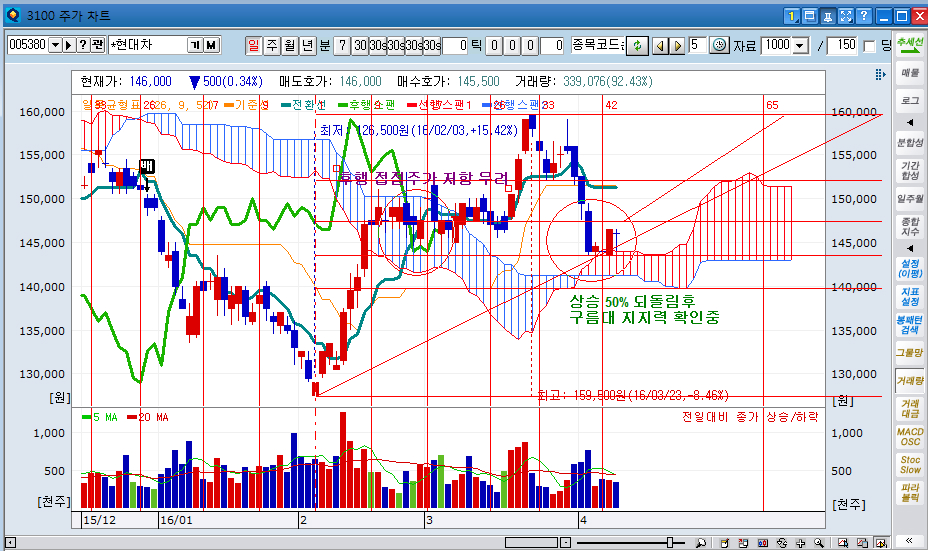Click the 지표설정 indicator settings button
928x551 pixels.
910,296
